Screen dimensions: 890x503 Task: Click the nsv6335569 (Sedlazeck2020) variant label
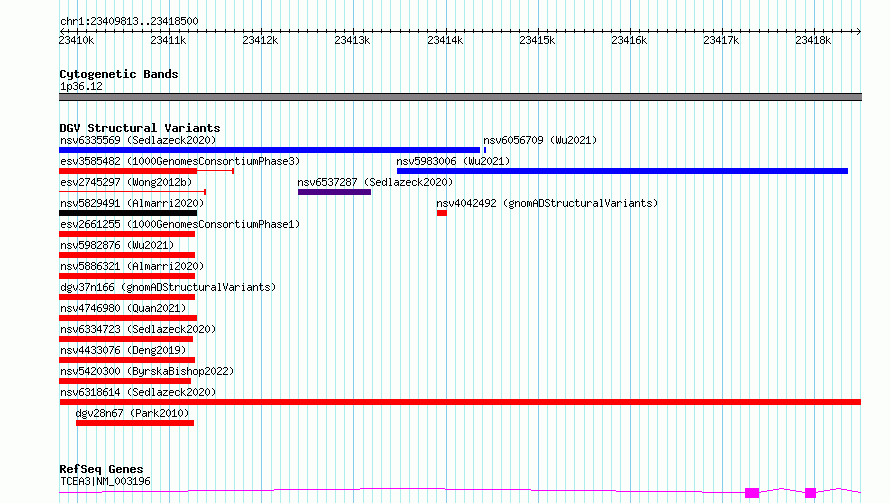[x=138, y=140]
